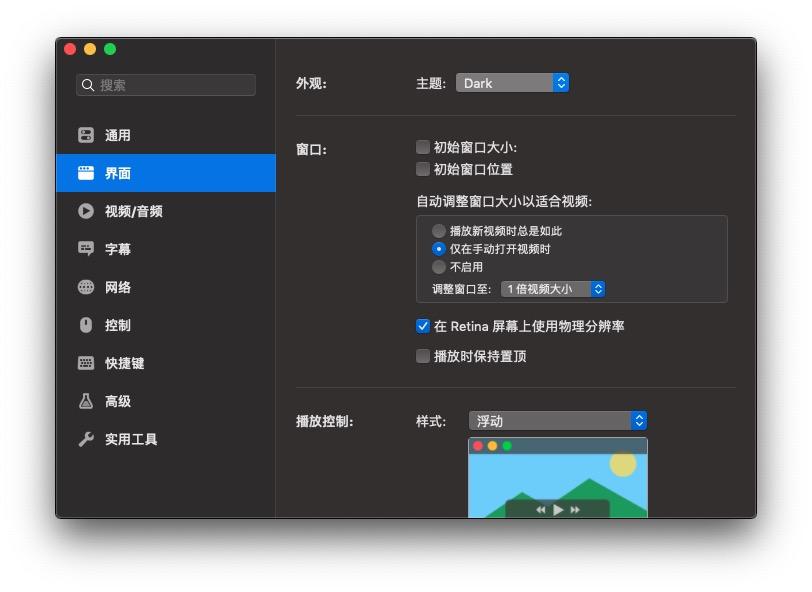812x592 pixels.
Task: Choose 播放新视频时总是如此 option
Action: coord(438,231)
